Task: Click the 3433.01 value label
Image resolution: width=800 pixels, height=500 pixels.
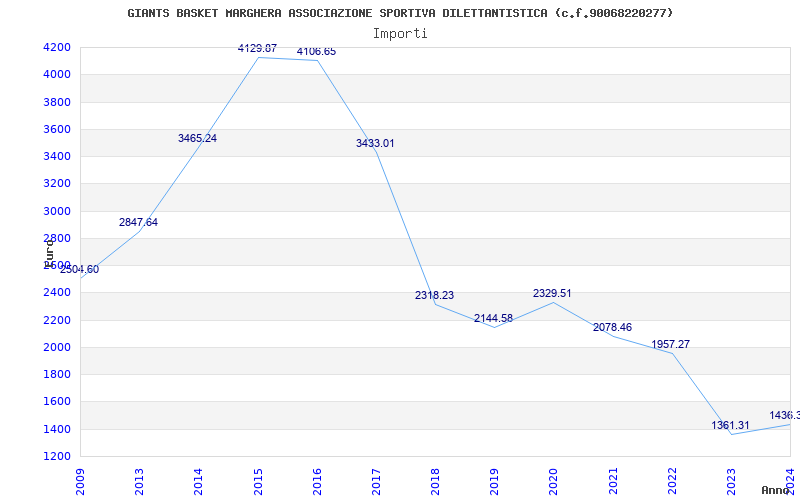Action: coord(375,143)
